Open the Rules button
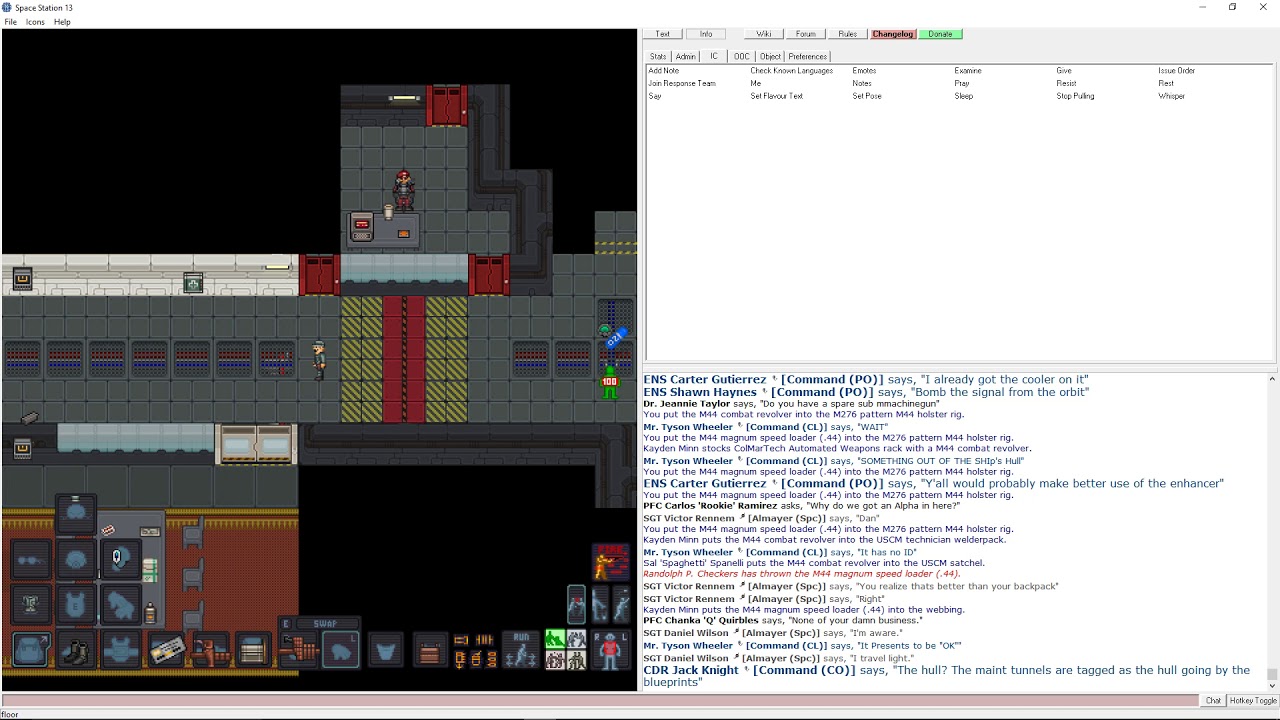The height and width of the screenshot is (720, 1280). point(848,34)
